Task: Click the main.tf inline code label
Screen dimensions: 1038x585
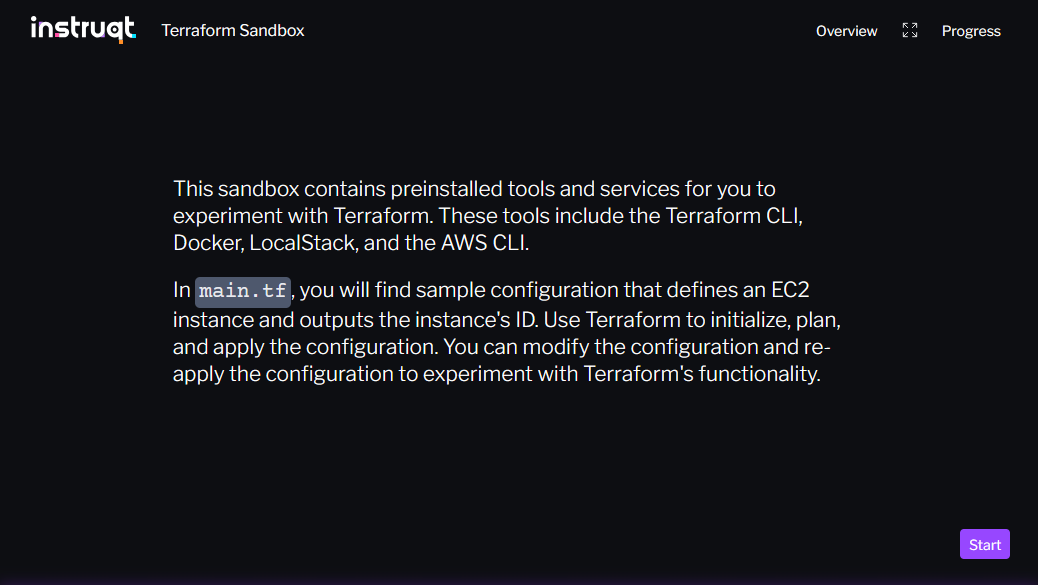Action: 243,291
